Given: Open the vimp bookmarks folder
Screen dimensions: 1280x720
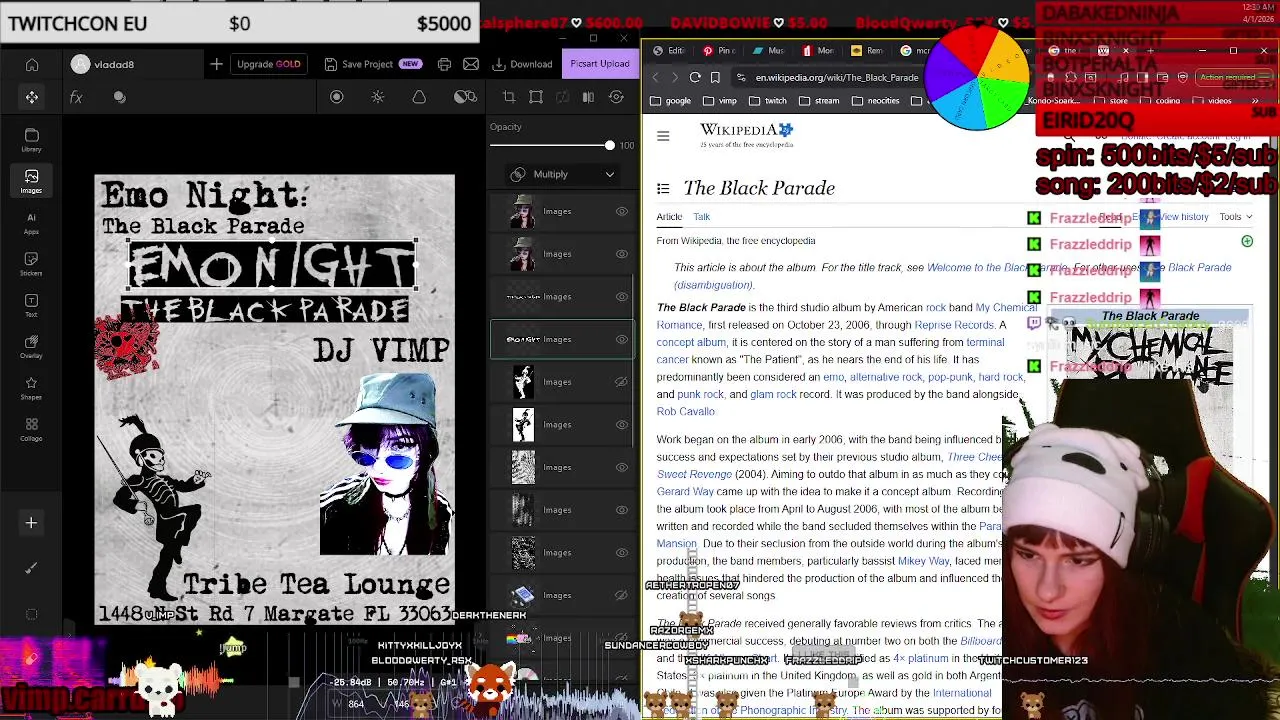Looking at the screenshot, I should (x=719, y=101).
